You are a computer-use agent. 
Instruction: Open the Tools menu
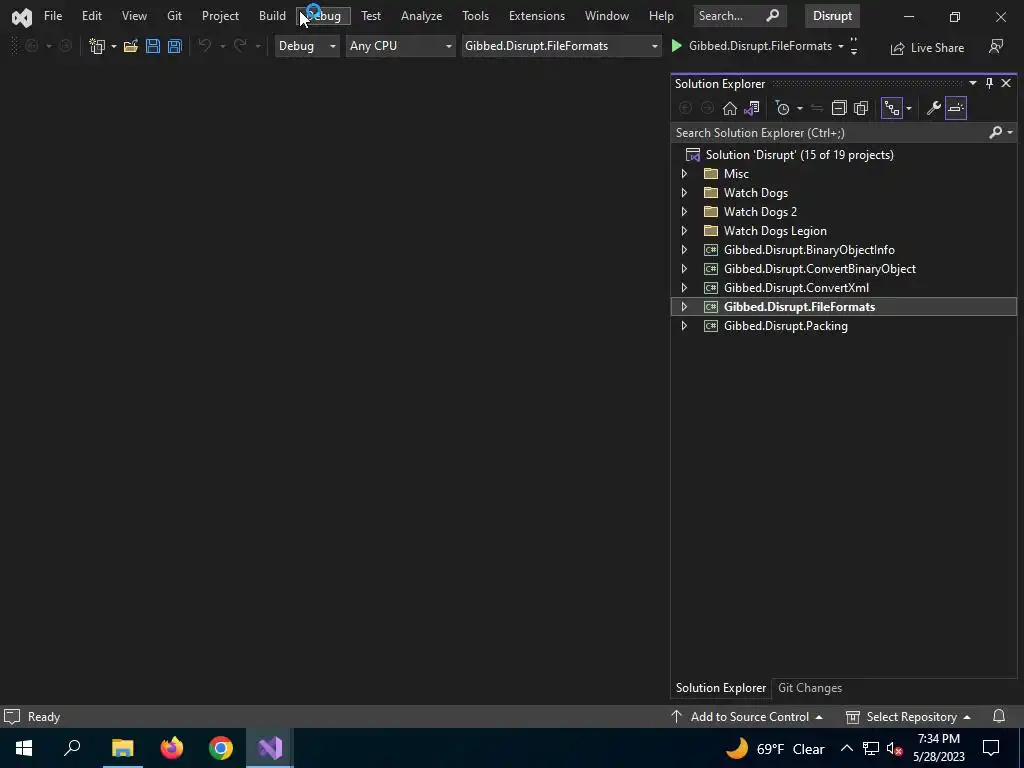click(475, 16)
